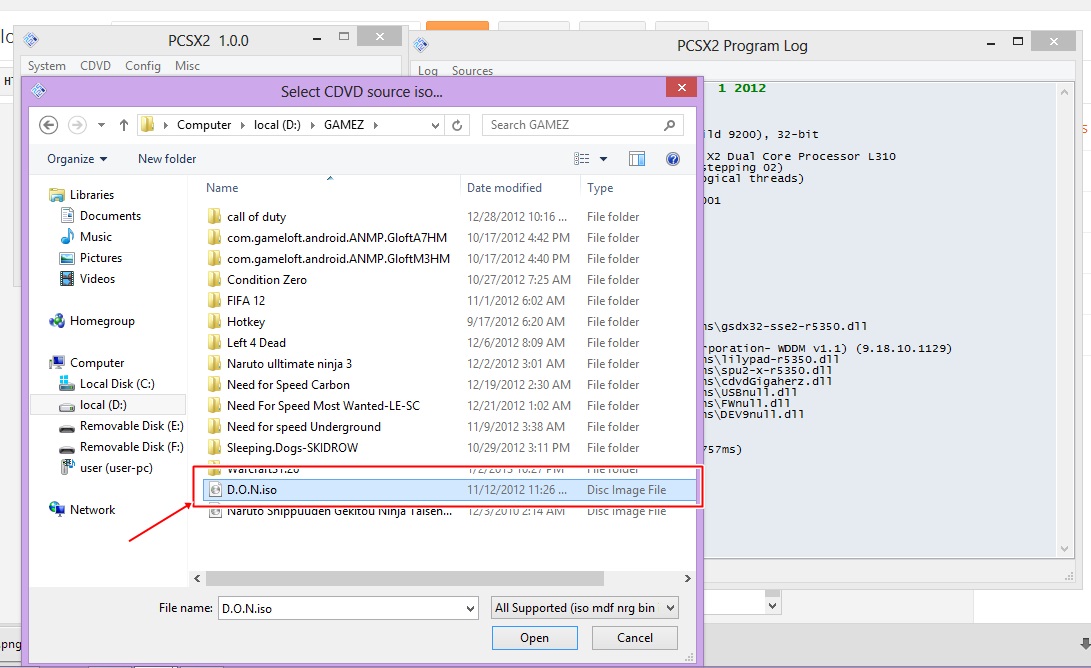Open user (user-pc) location
1091x668 pixels.
pyautogui.click(x=106, y=468)
